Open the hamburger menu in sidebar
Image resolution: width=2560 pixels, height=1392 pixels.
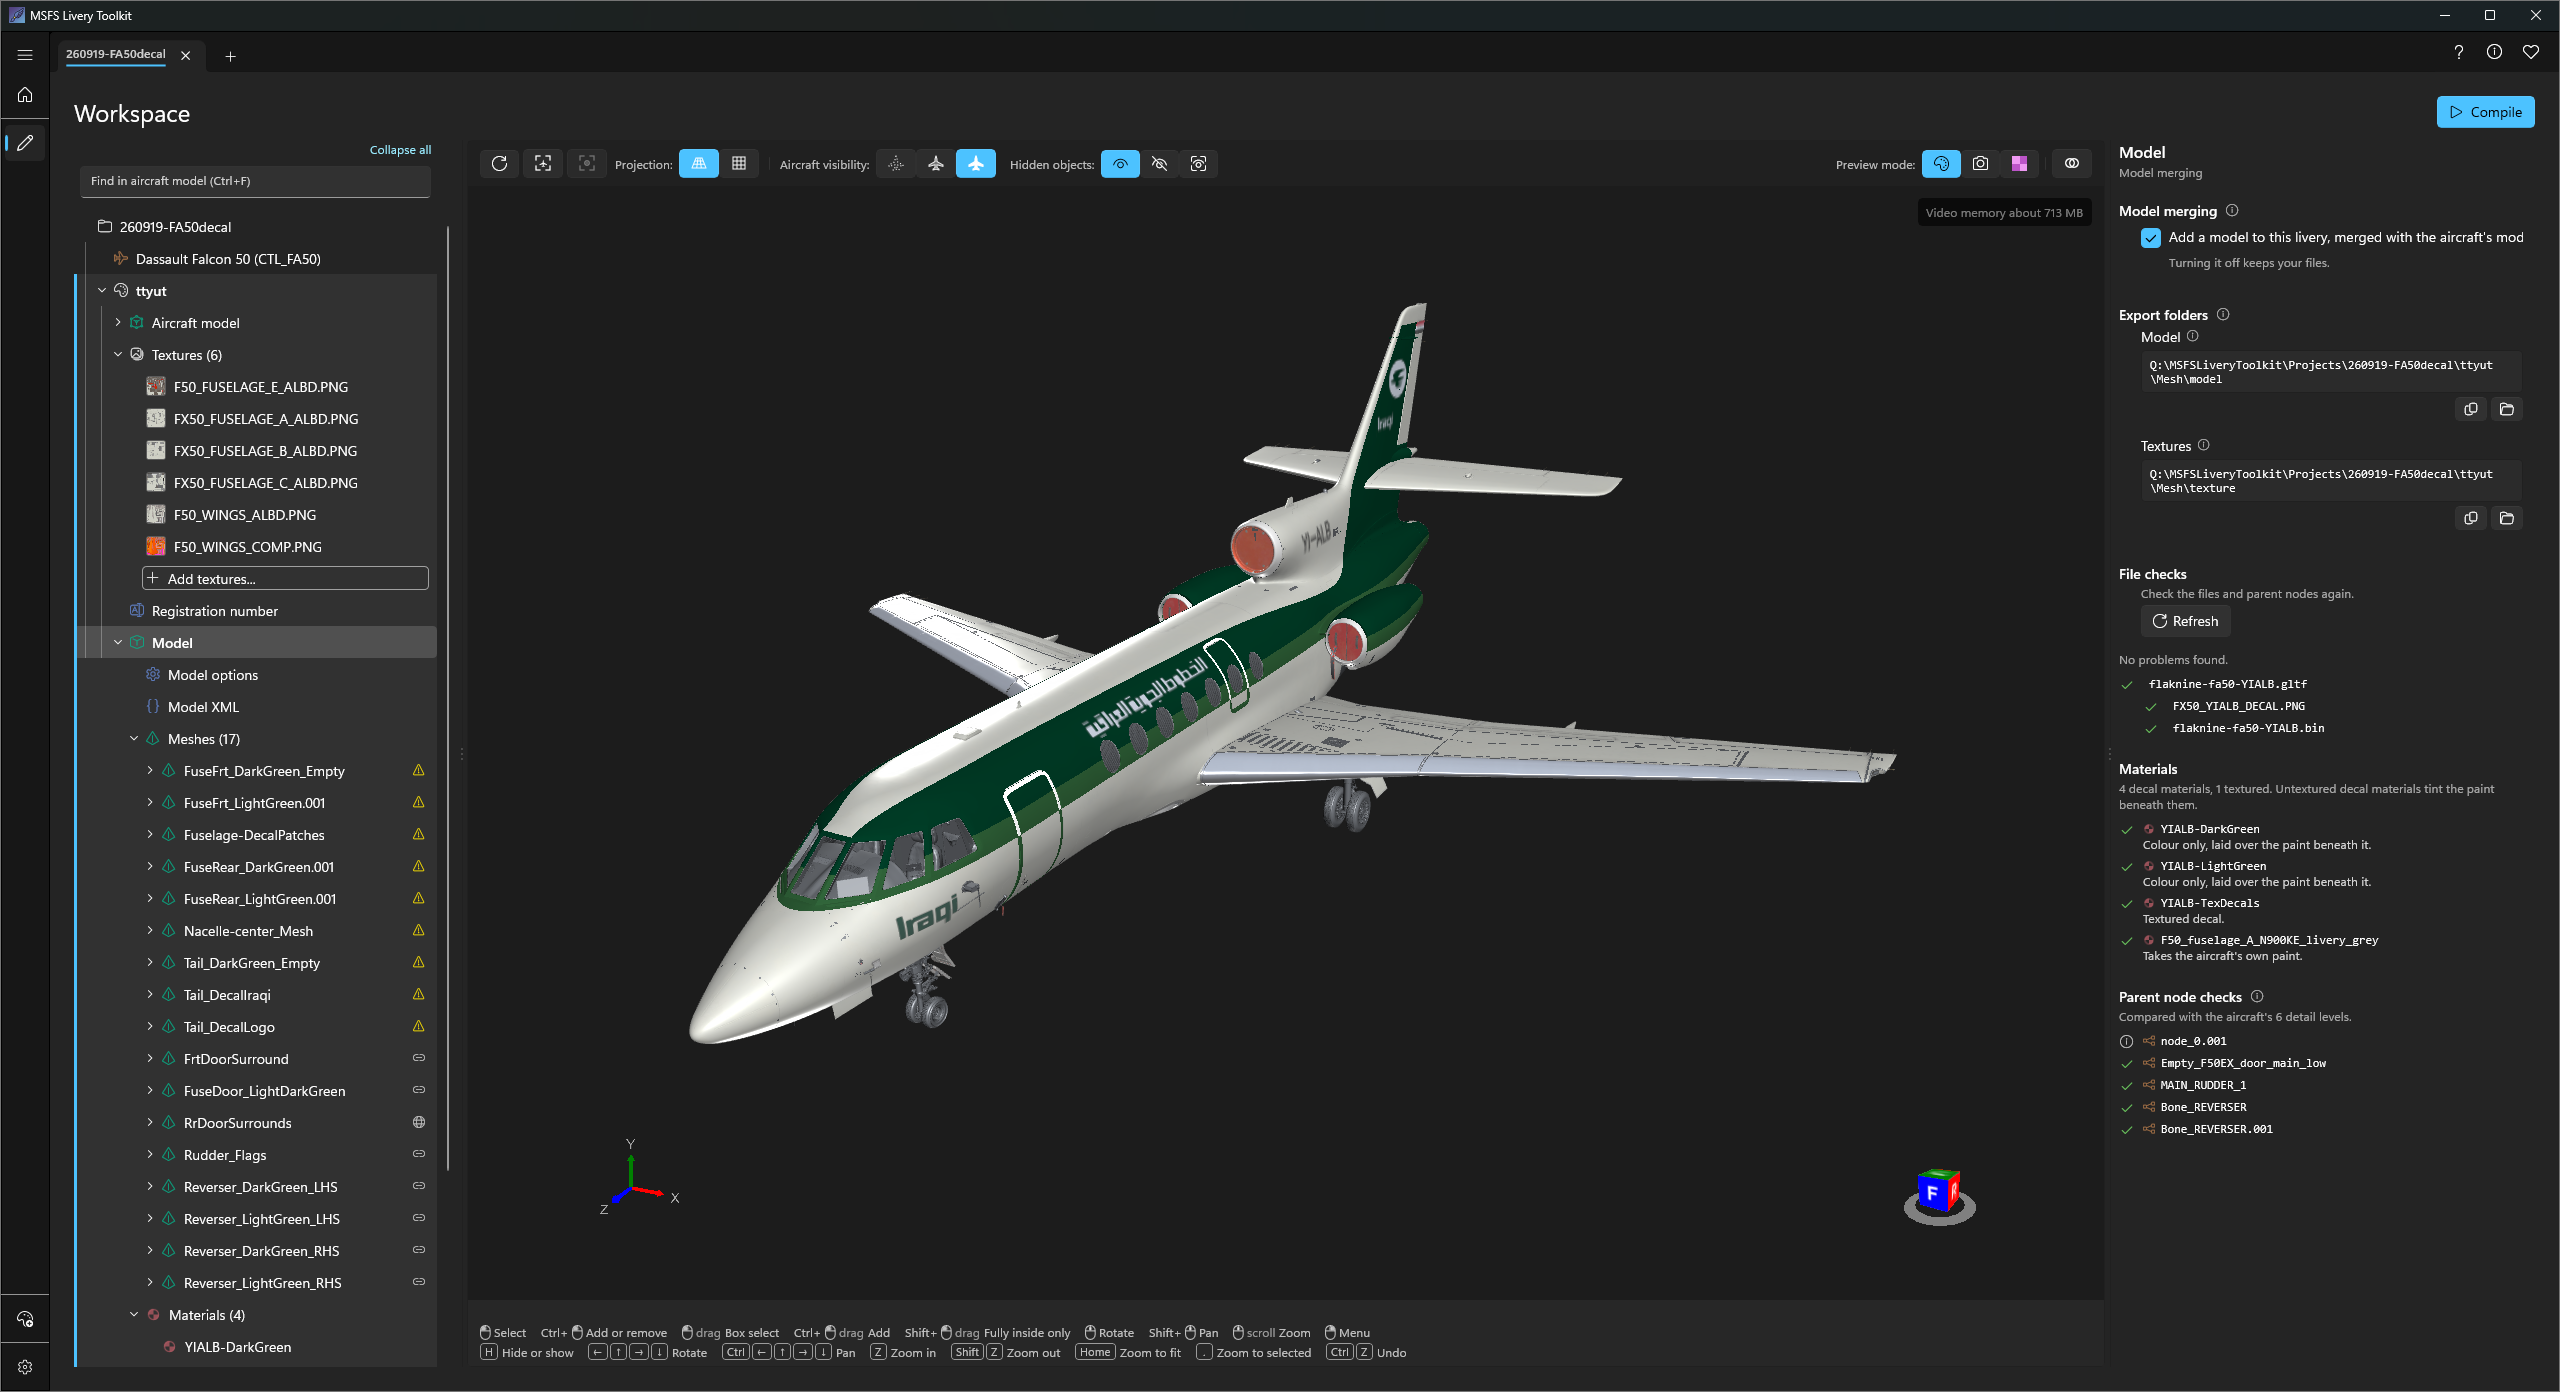tap(25, 56)
